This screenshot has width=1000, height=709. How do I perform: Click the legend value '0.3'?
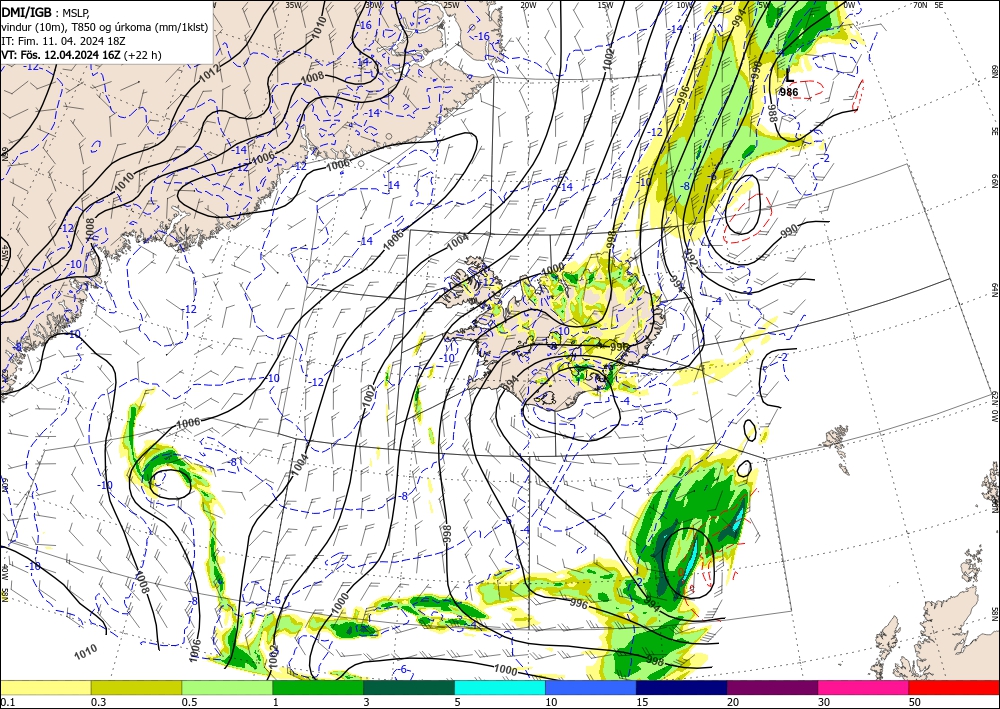coord(98,702)
